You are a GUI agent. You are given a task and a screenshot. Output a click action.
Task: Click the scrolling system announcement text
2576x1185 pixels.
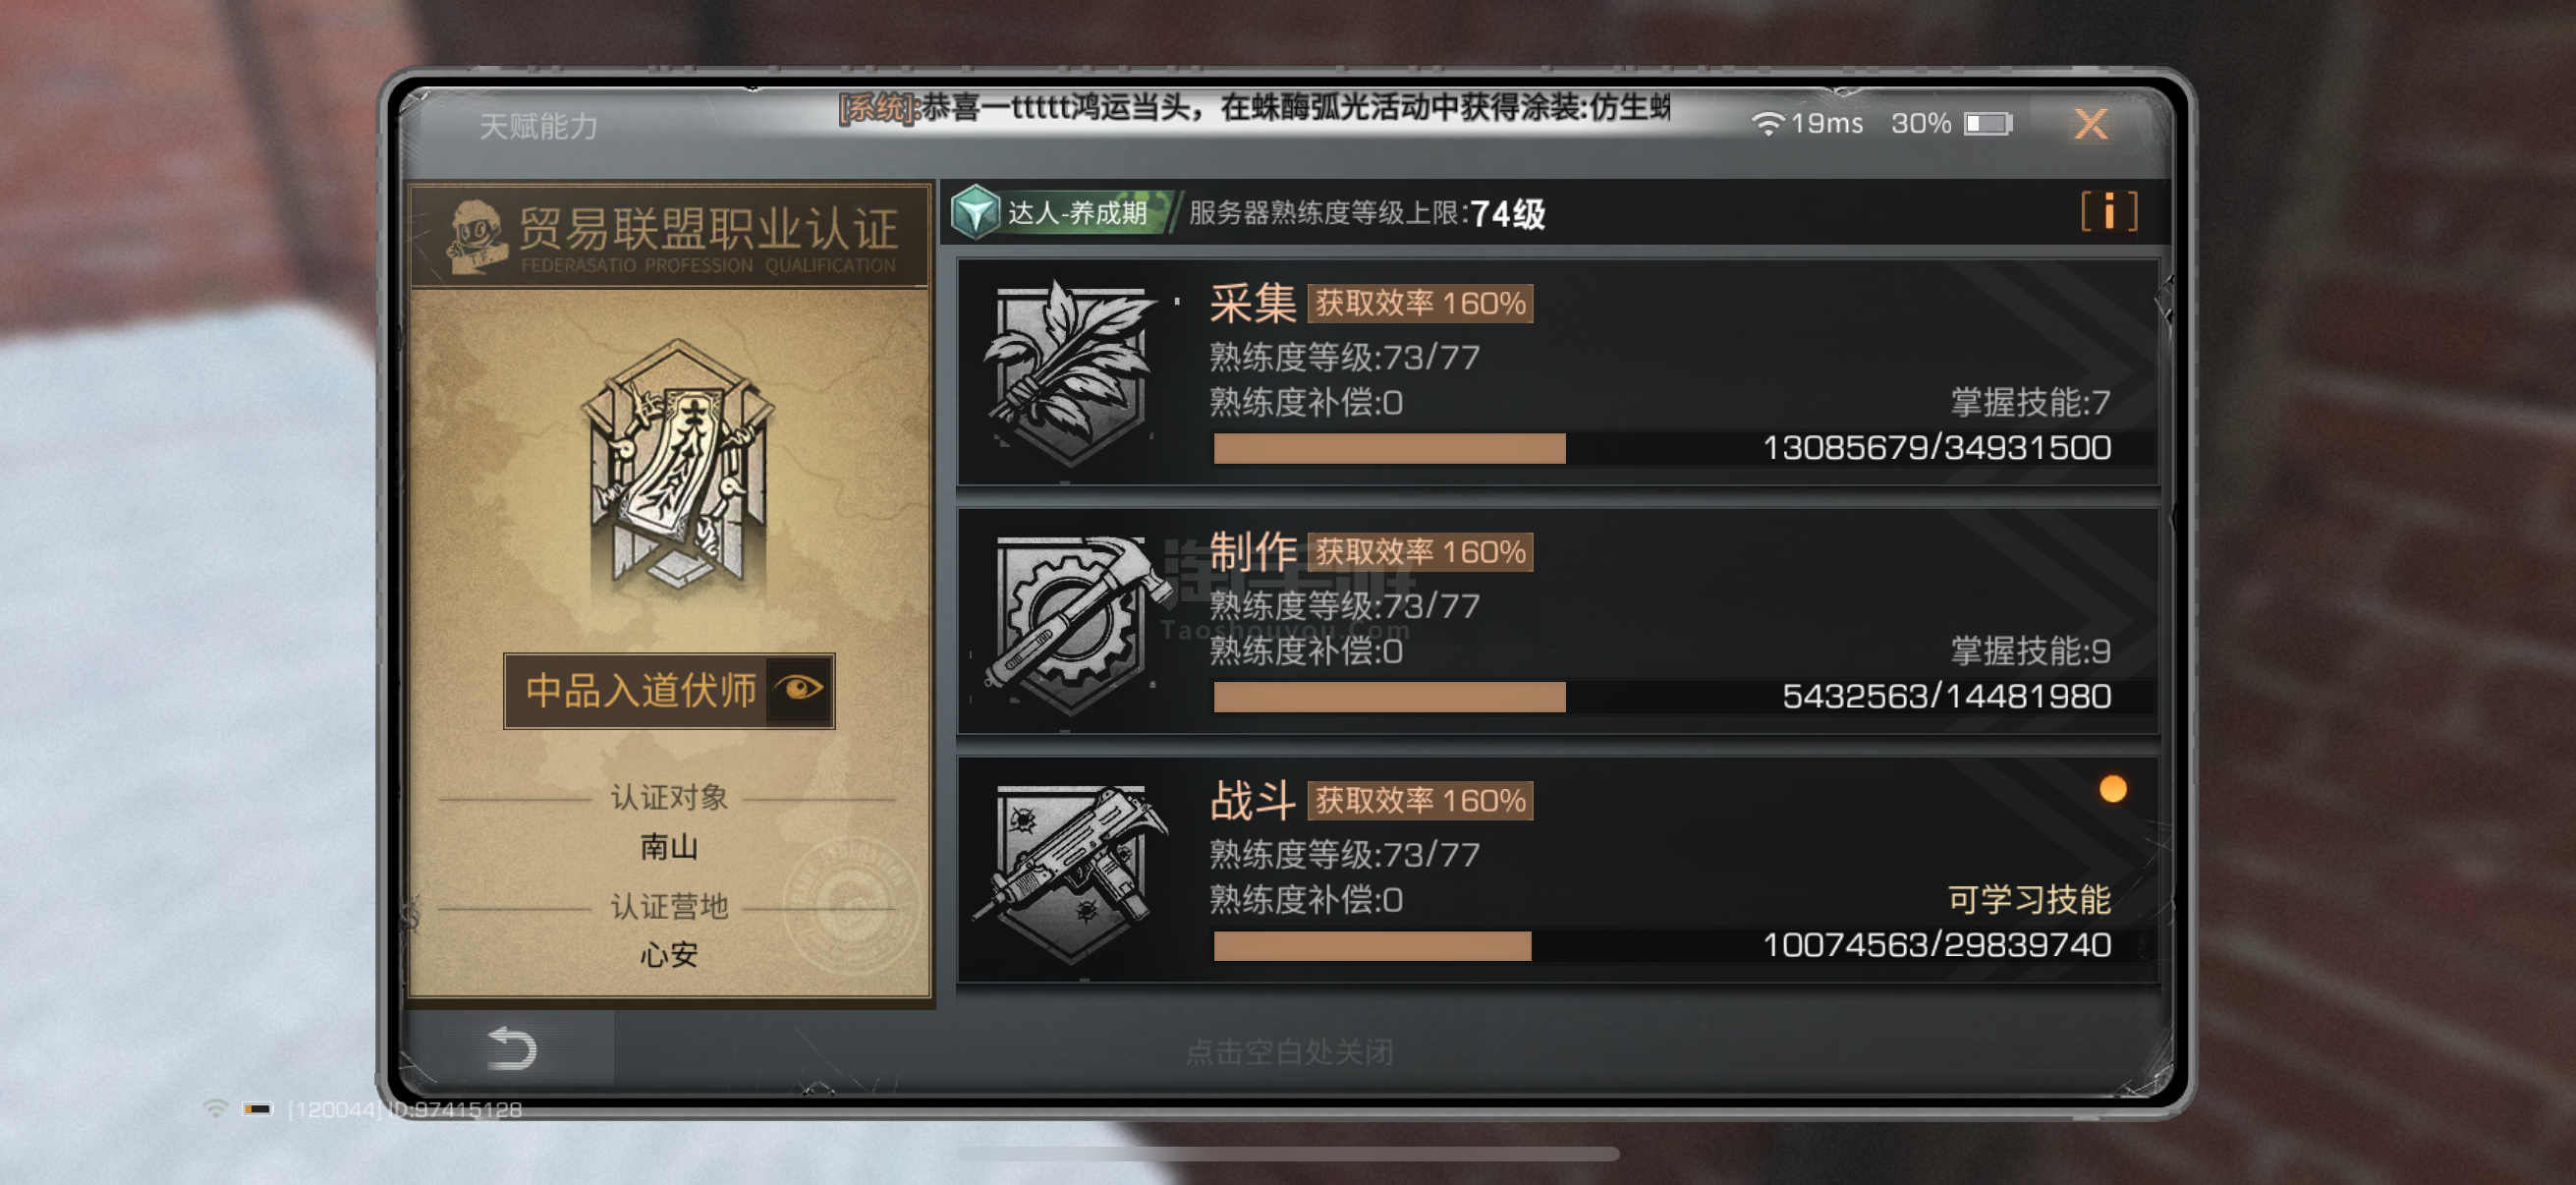click(1254, 108)
